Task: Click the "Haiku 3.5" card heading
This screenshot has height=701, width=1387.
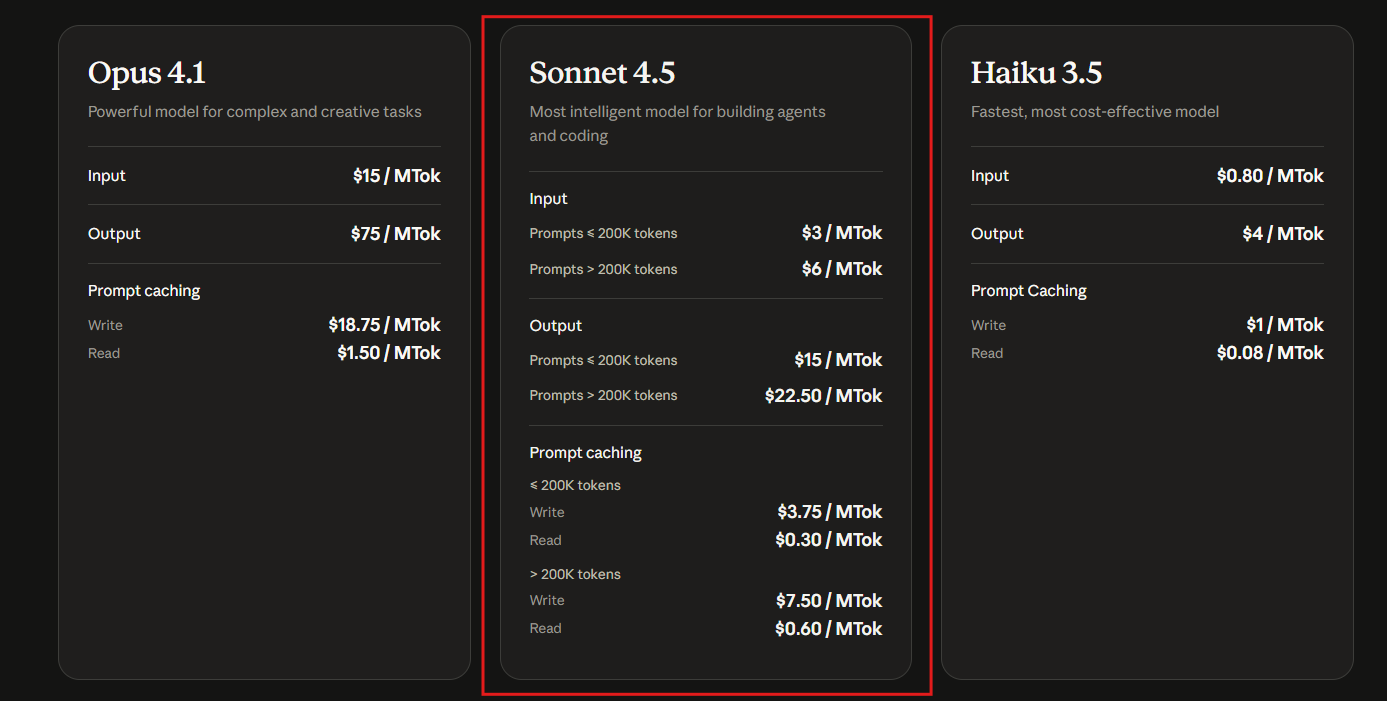Action: 1036,73
